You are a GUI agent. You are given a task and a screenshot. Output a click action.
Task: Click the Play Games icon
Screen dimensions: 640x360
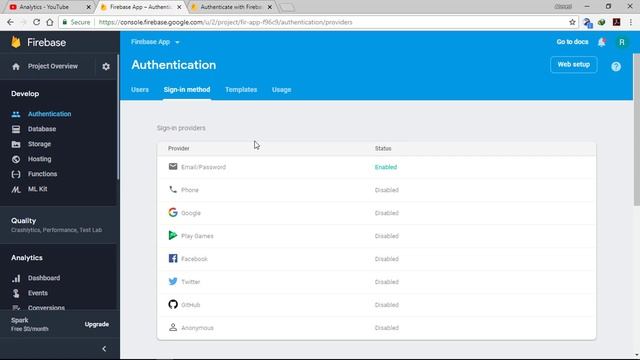(173, 235)
